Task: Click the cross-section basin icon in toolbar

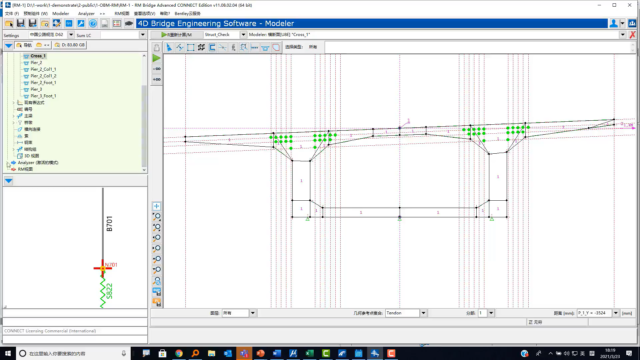Action: point(265,48)
